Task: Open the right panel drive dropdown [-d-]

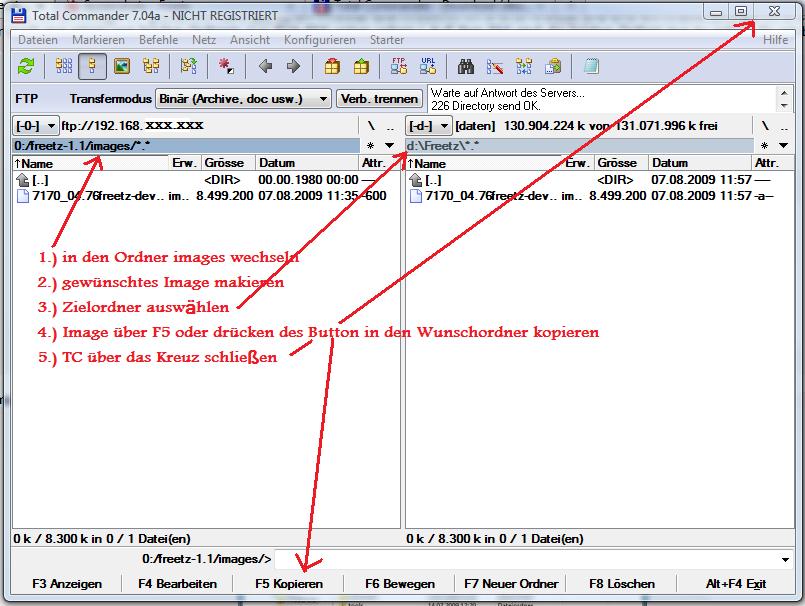Action: (428, 126)
